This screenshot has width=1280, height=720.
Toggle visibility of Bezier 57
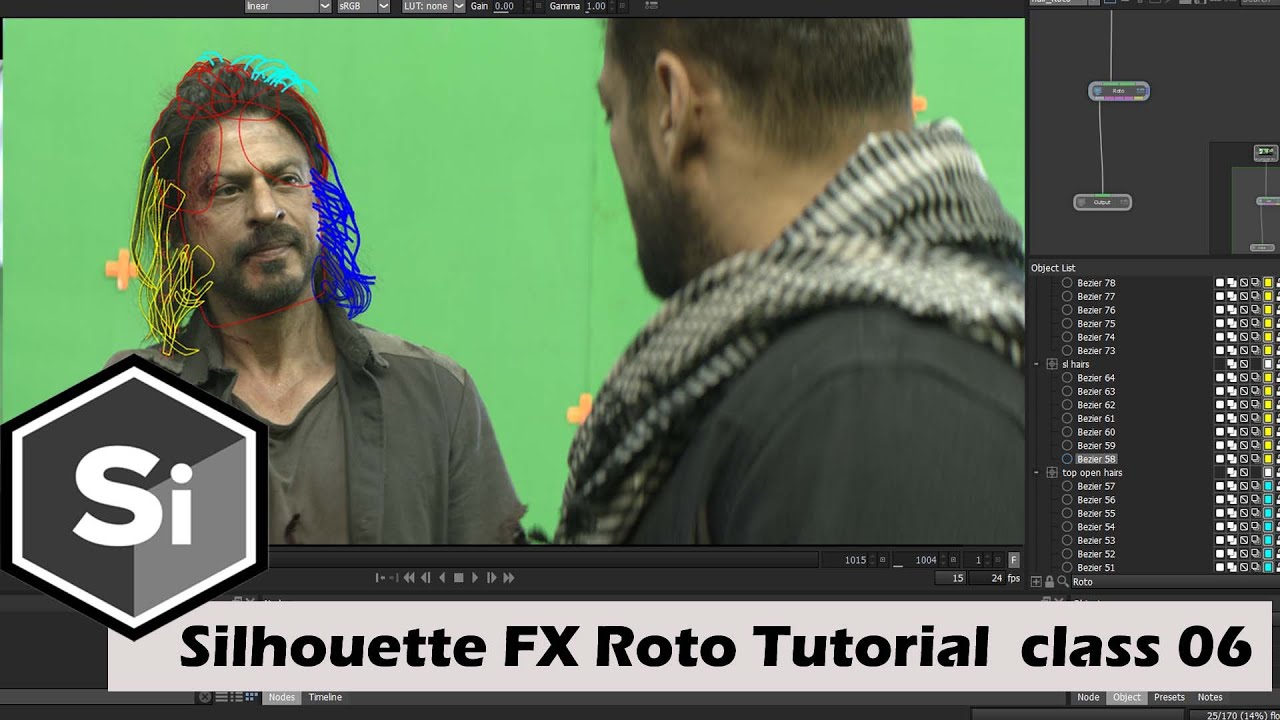click(x=1220, y=486)
